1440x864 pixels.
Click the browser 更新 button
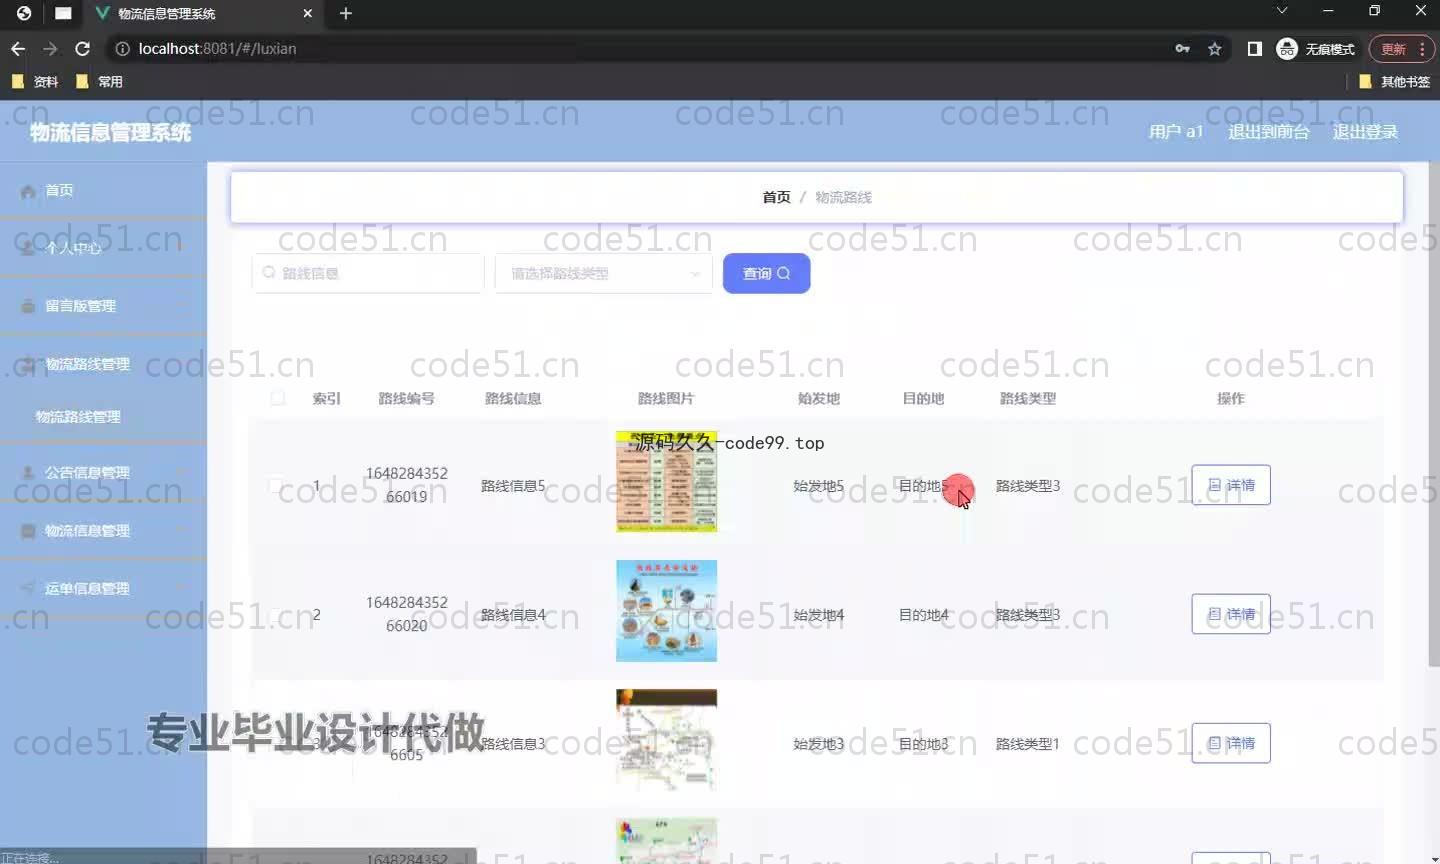coord(1394,48)
